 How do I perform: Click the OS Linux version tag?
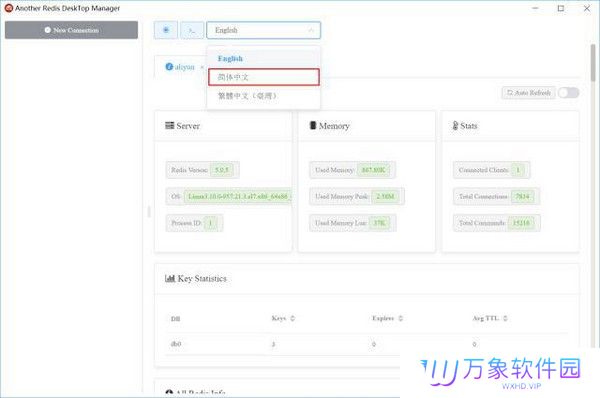[229, 196]
